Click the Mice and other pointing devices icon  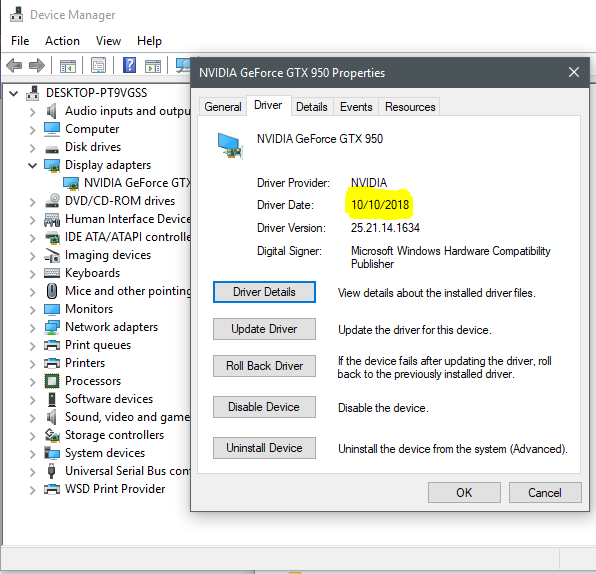point(52,291)
